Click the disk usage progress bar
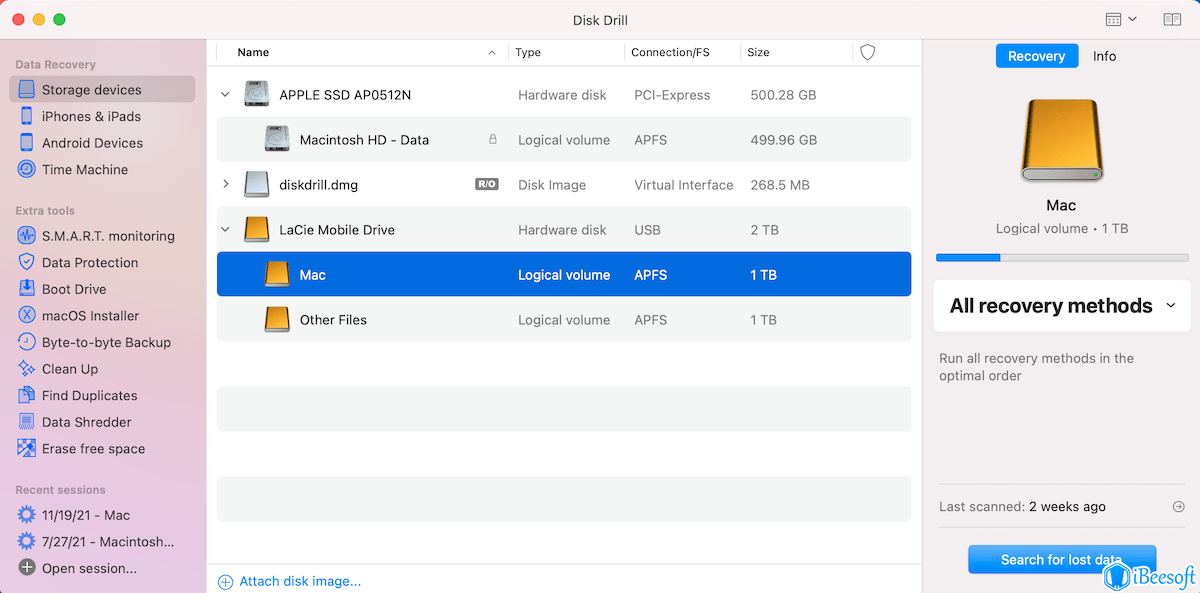 [x=1062, y=258]
